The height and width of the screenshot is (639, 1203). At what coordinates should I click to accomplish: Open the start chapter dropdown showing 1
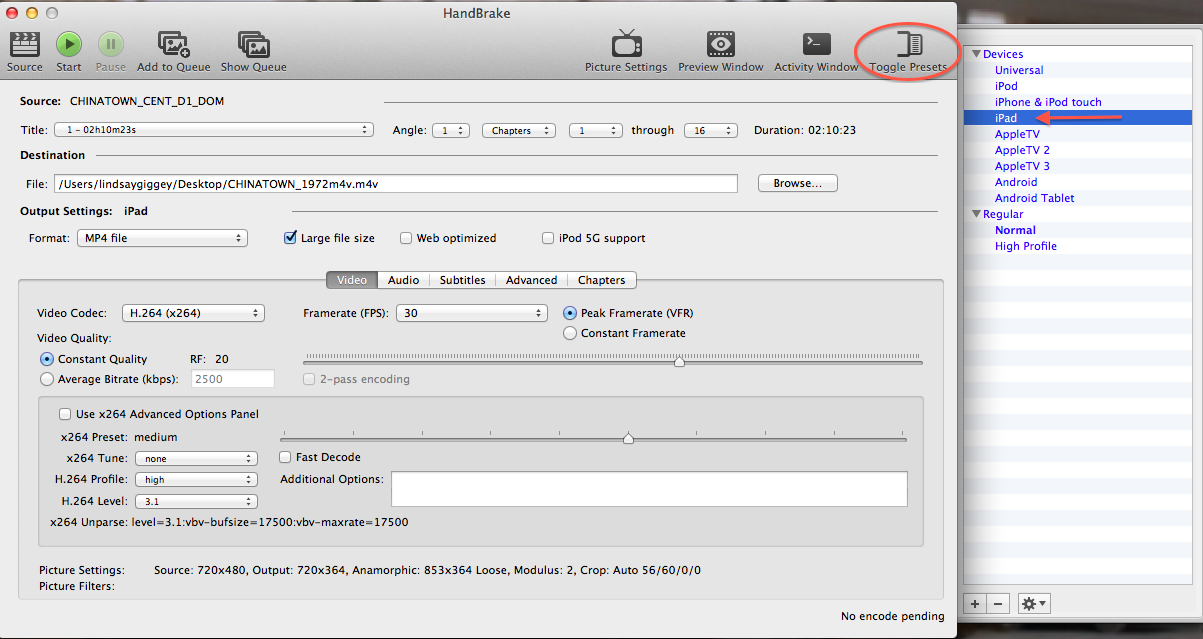click(596, 130)
